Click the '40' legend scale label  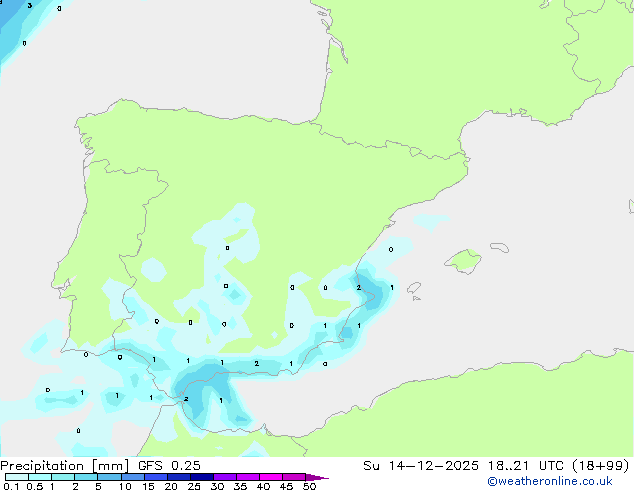263,486
